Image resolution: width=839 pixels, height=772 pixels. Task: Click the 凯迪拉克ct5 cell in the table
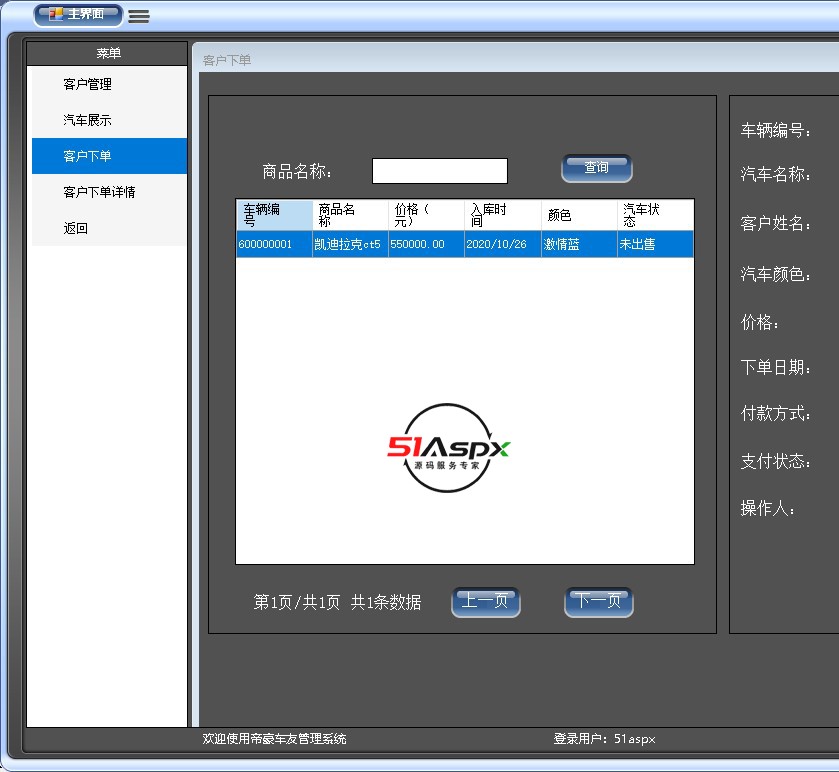(348, 244)
